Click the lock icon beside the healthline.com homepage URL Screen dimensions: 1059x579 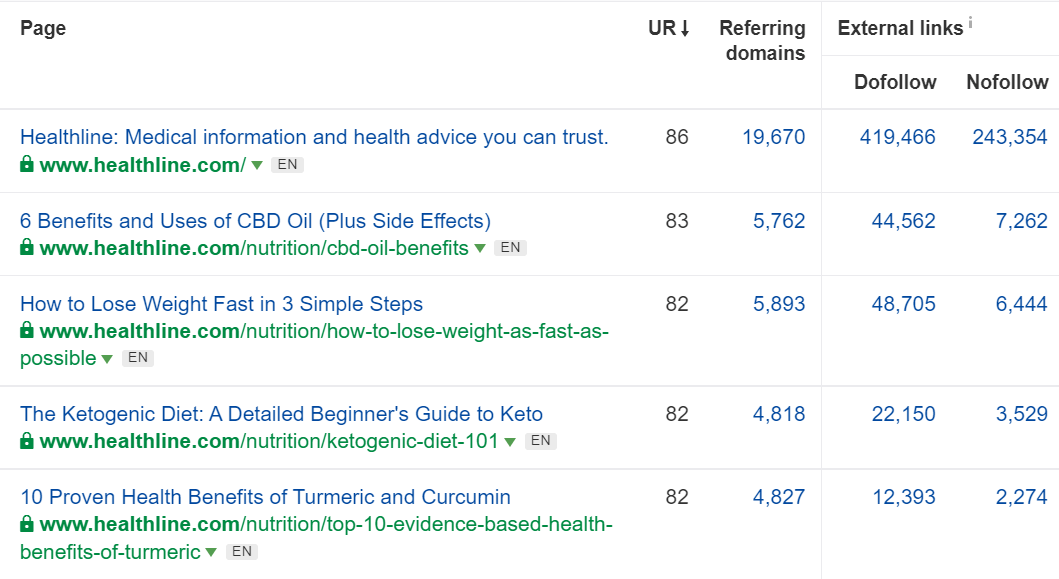pyautogui.click(x=27, y=165)
